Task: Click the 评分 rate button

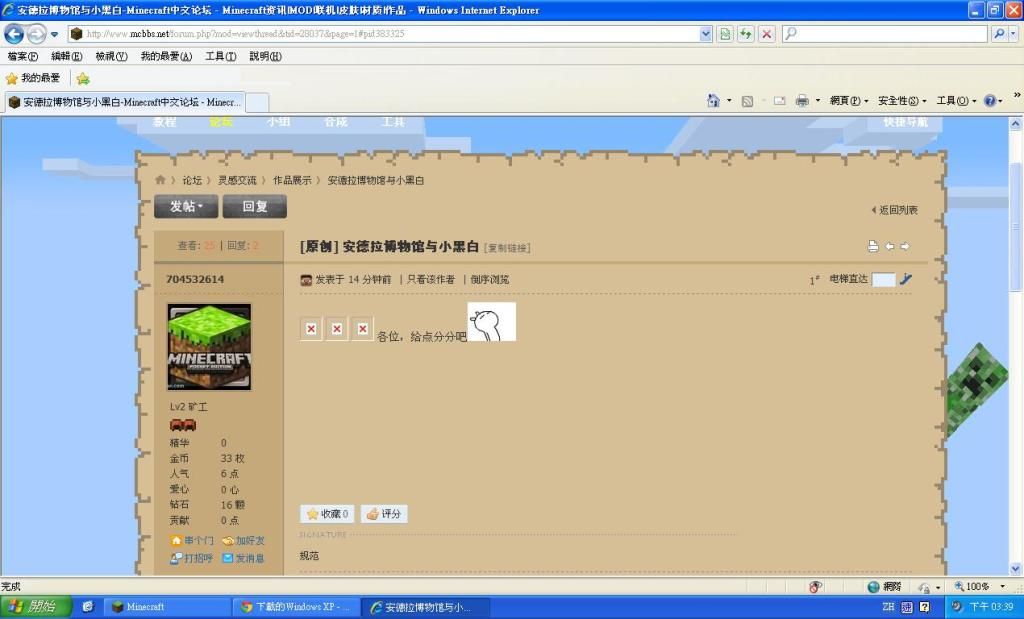Action: coord(384,514)
